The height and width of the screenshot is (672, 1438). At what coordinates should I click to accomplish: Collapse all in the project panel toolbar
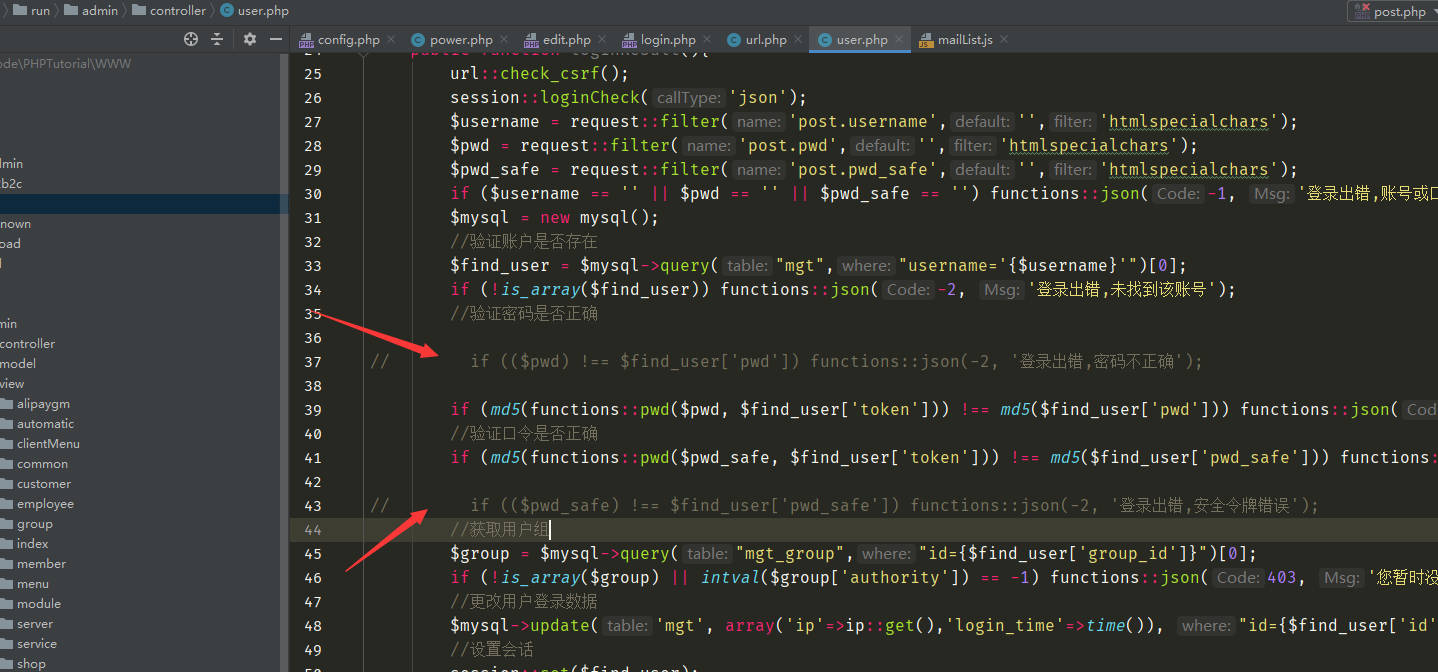(217, 39)
